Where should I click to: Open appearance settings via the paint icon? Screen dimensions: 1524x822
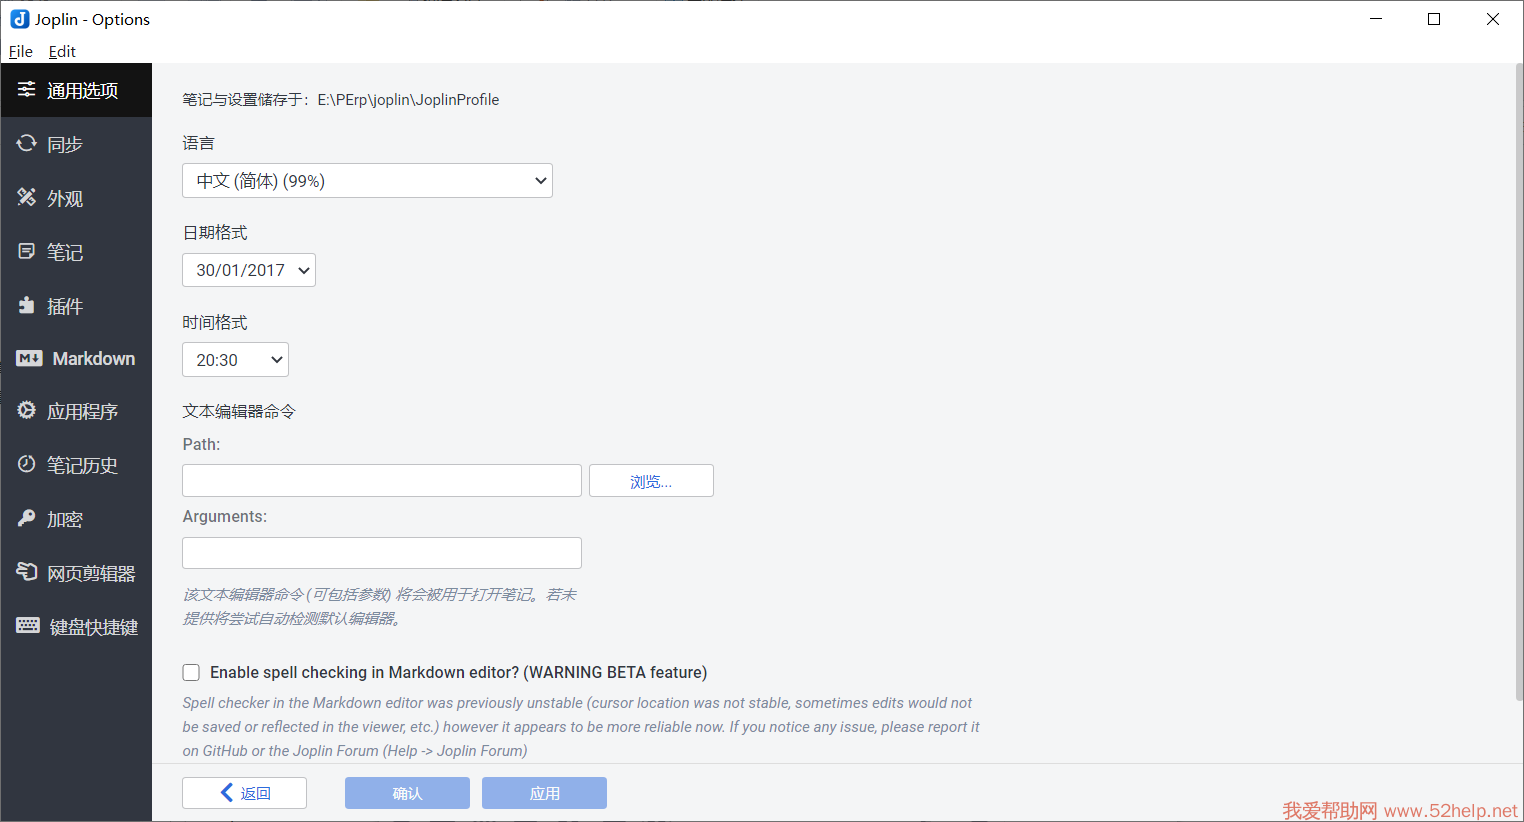coord(27,197)
